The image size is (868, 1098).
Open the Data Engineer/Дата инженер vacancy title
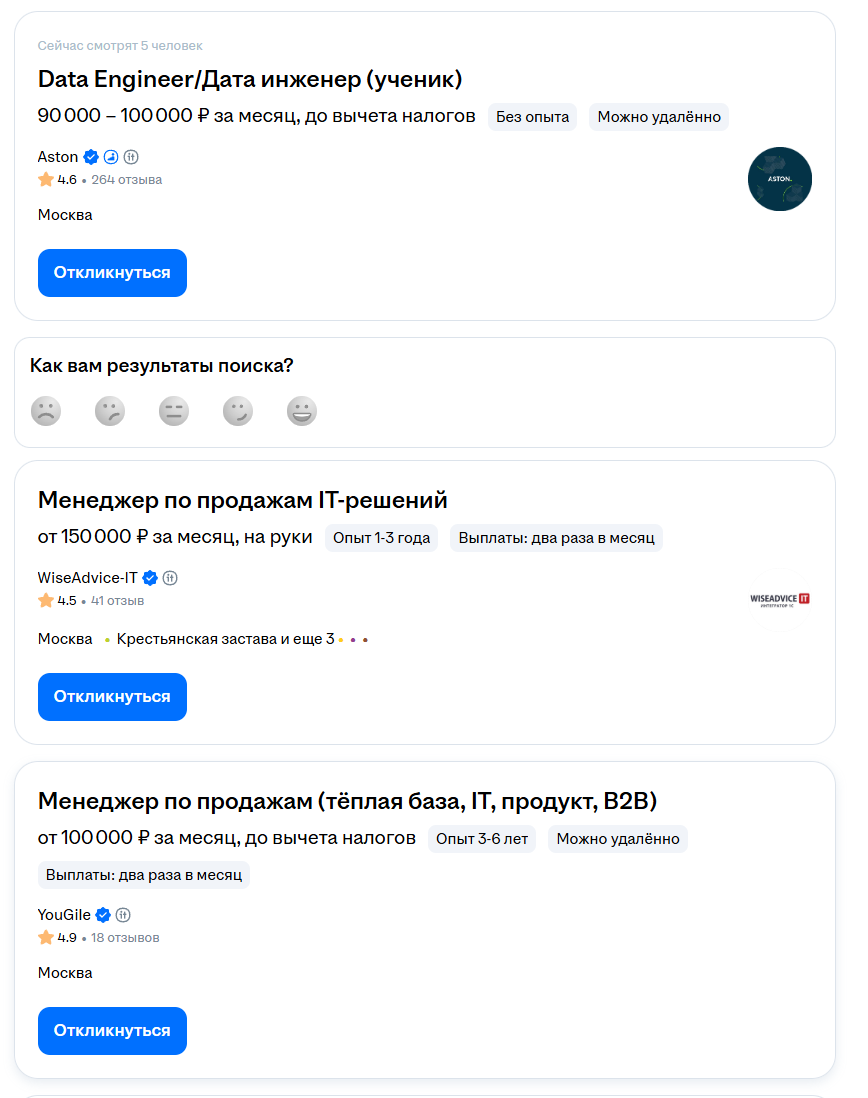point(250,79)
